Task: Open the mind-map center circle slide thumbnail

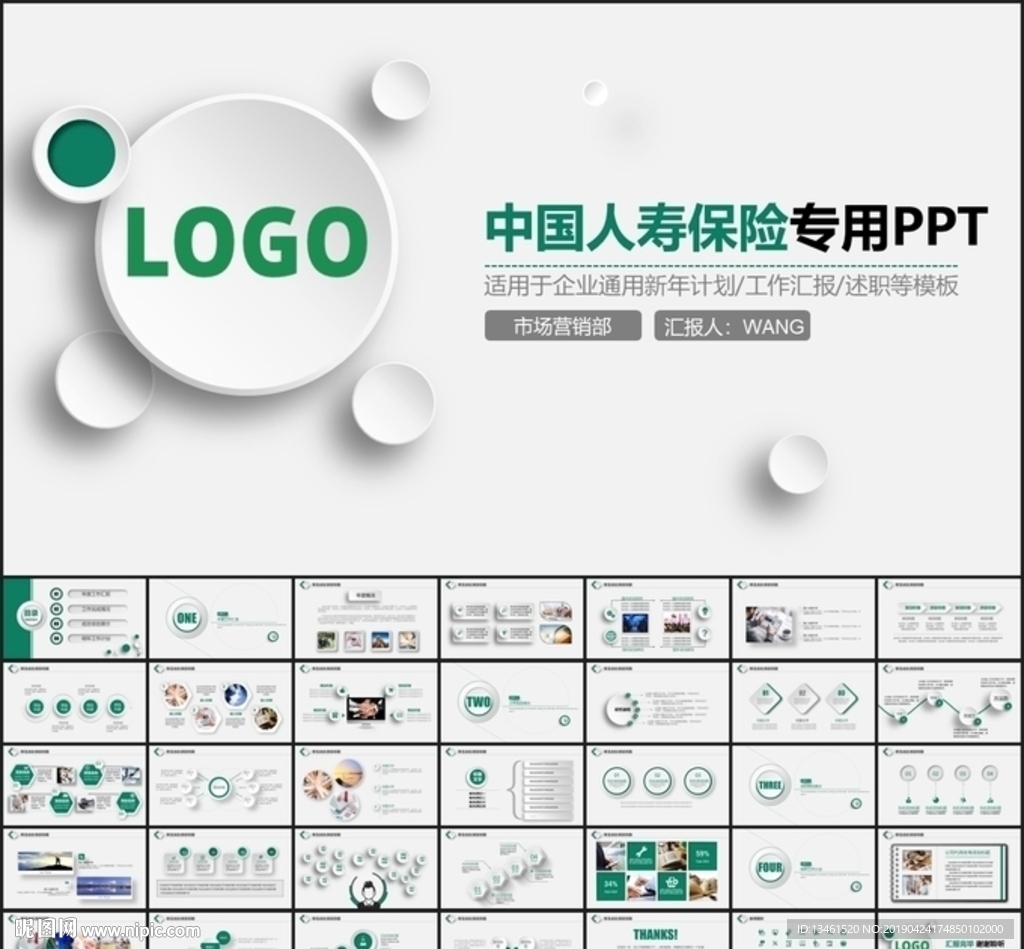Action: [x=221, y=785]
